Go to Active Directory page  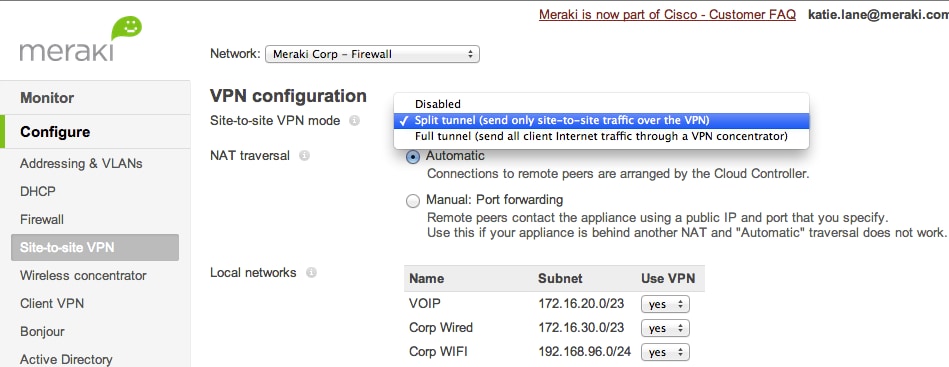pyautogui.click(x=66, y=359)
